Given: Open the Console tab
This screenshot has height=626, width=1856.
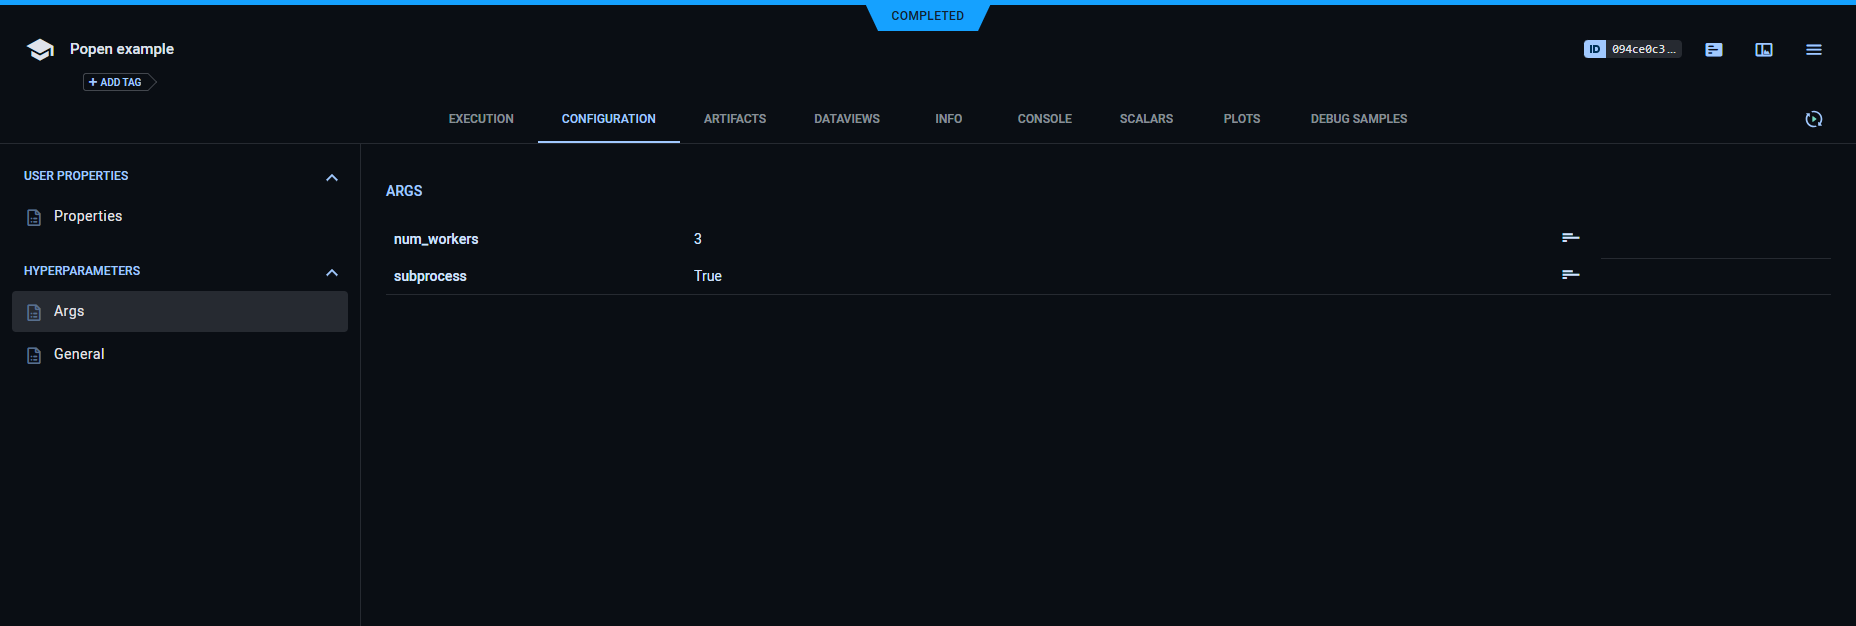Looking at the screenshot, I should [1044, 119].
